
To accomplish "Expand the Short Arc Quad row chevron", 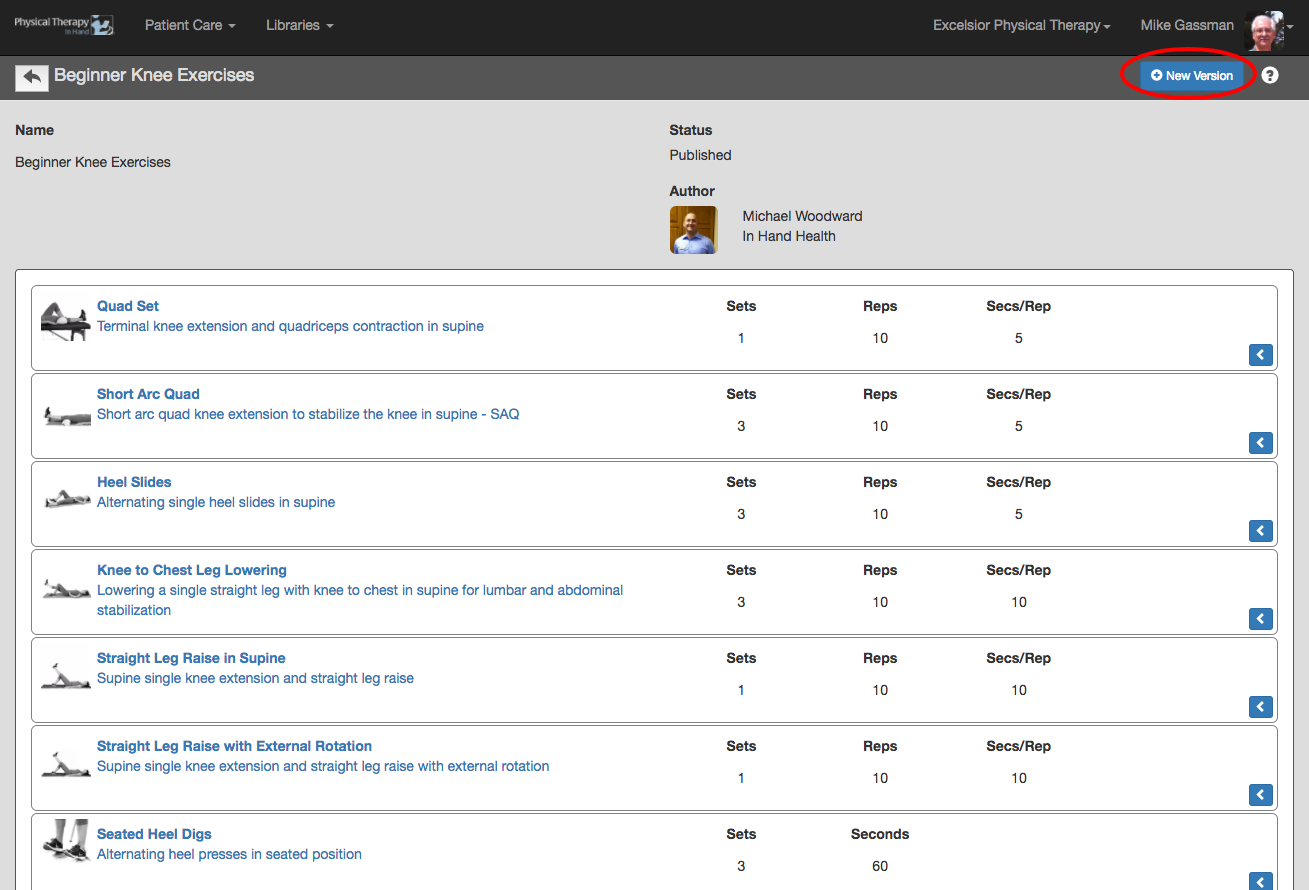I will [1261, 443].
